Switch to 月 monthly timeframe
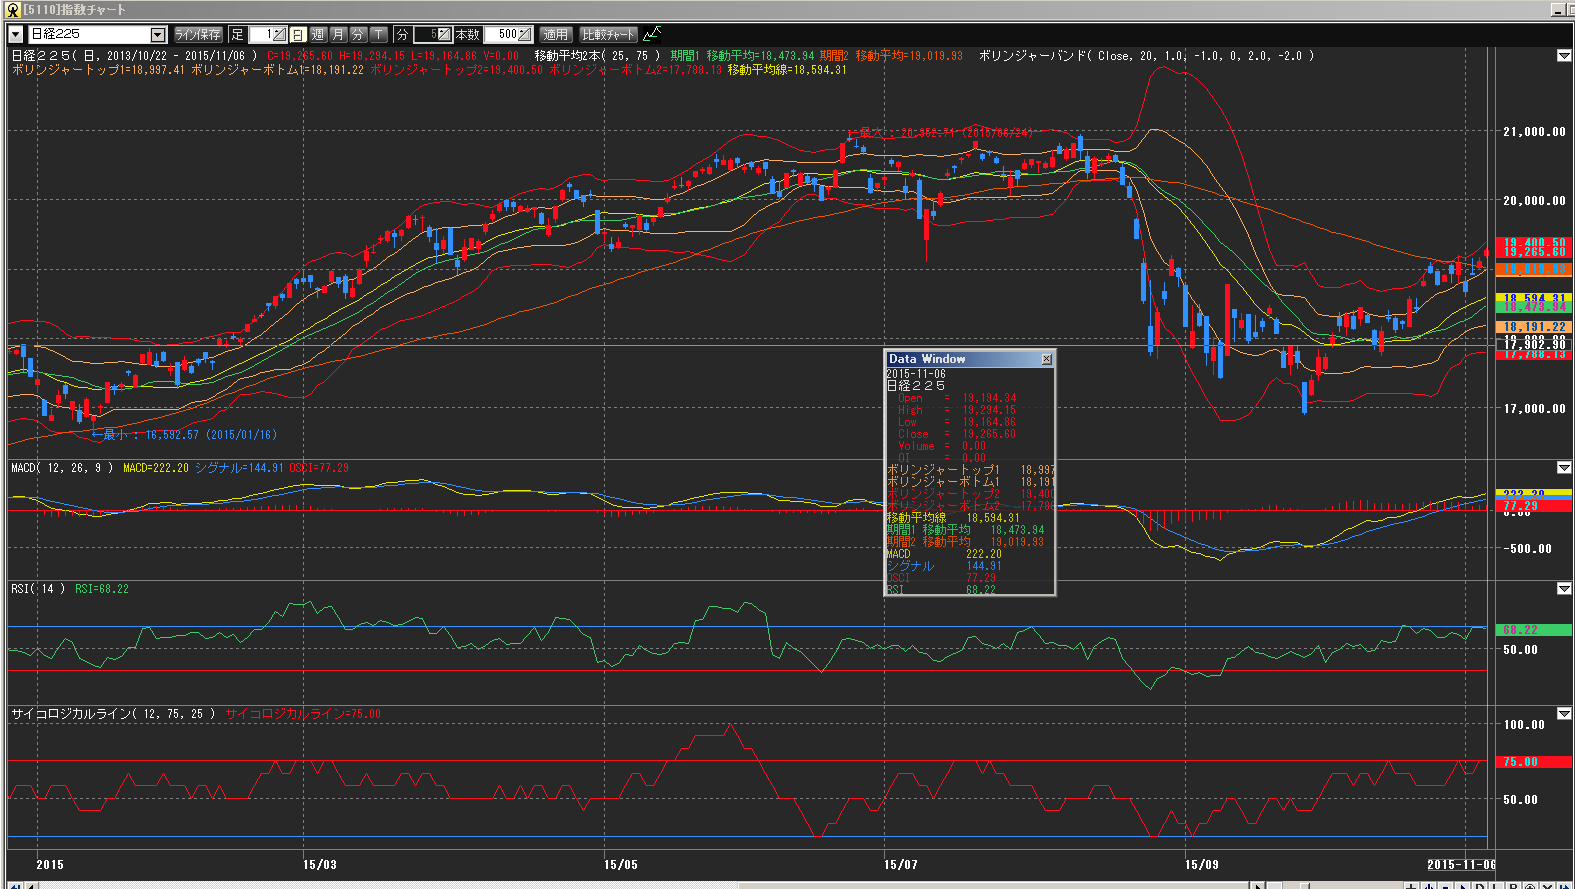Image resolution: width=1575 pixels, height=889 pixels. click(x=338, y=34)
